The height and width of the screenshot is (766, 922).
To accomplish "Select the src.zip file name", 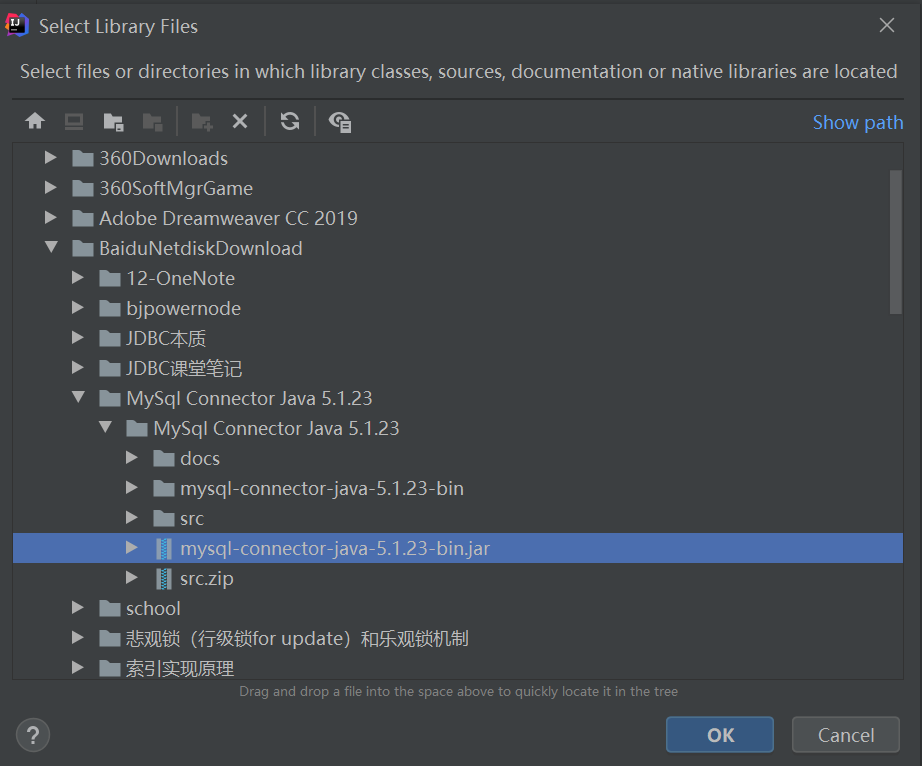I will coord(206,578).
